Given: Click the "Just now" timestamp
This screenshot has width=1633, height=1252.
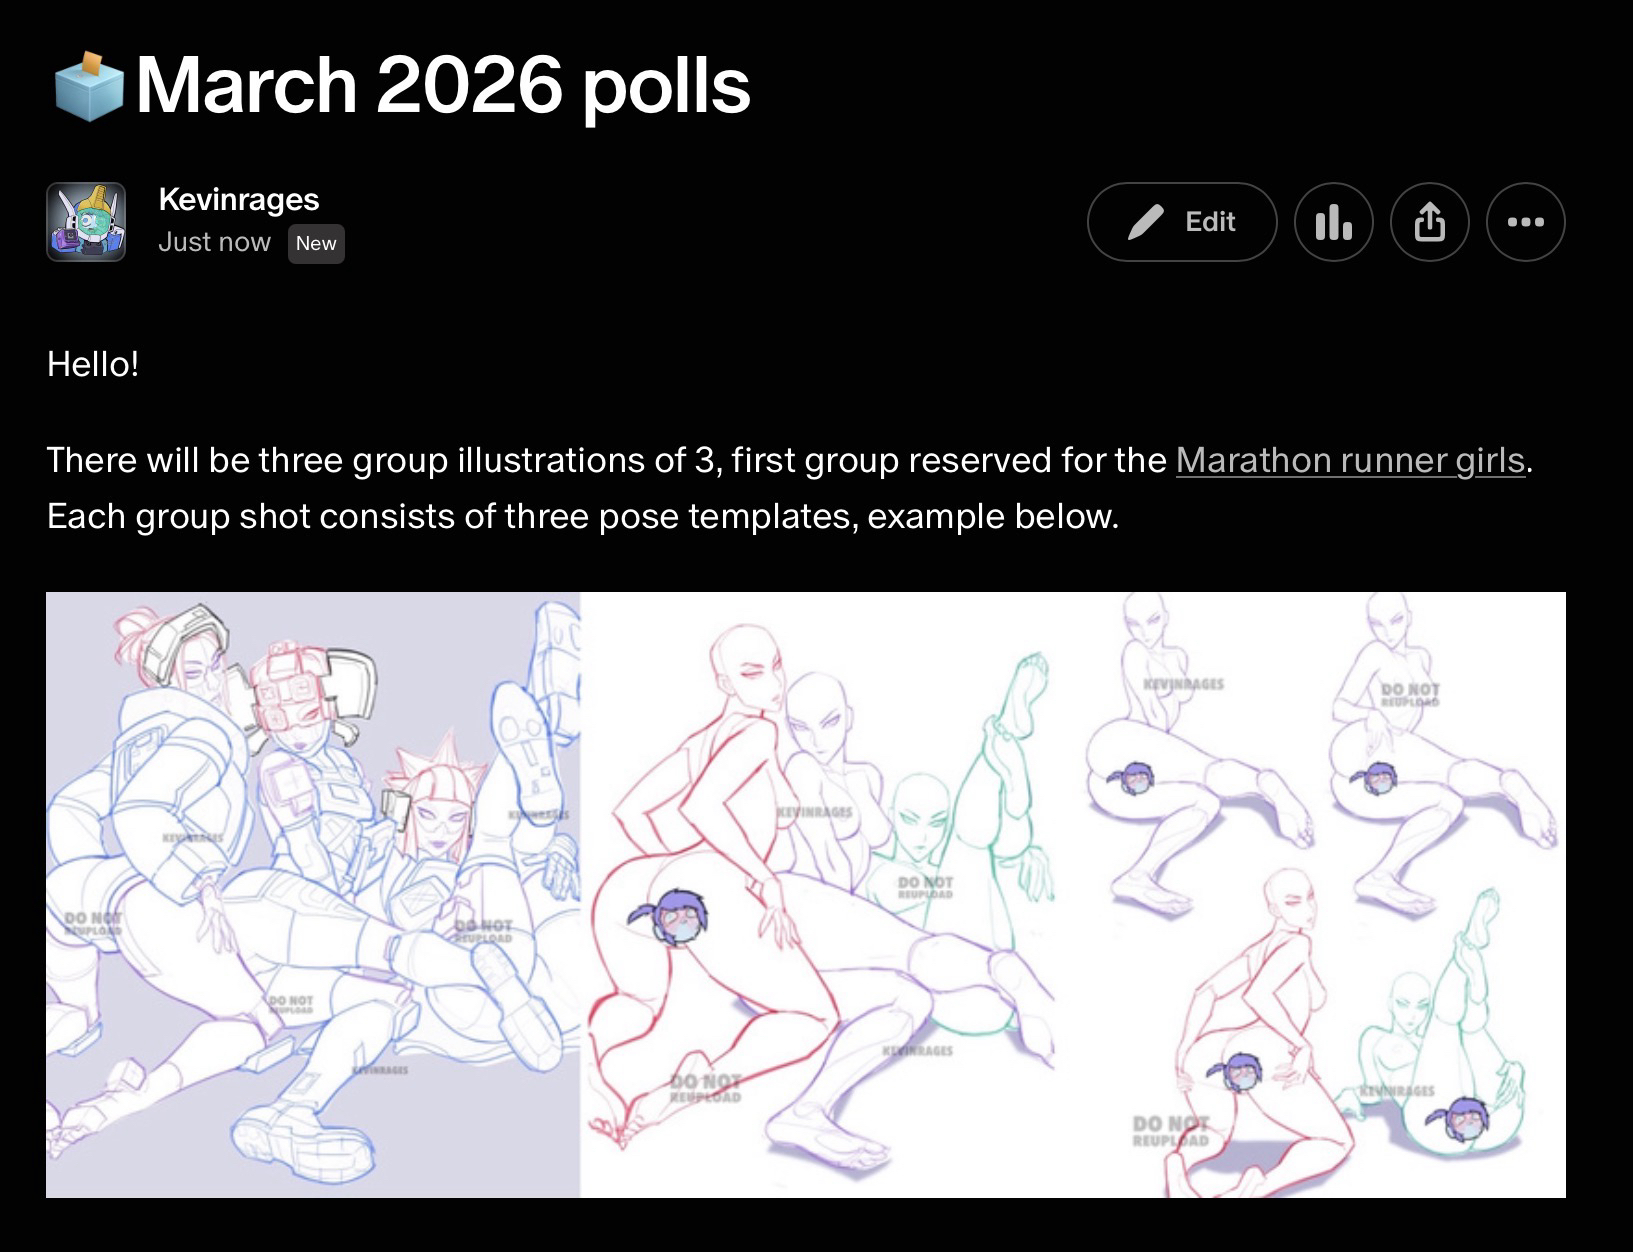Looking at the screenshot, I should [214, 243].
